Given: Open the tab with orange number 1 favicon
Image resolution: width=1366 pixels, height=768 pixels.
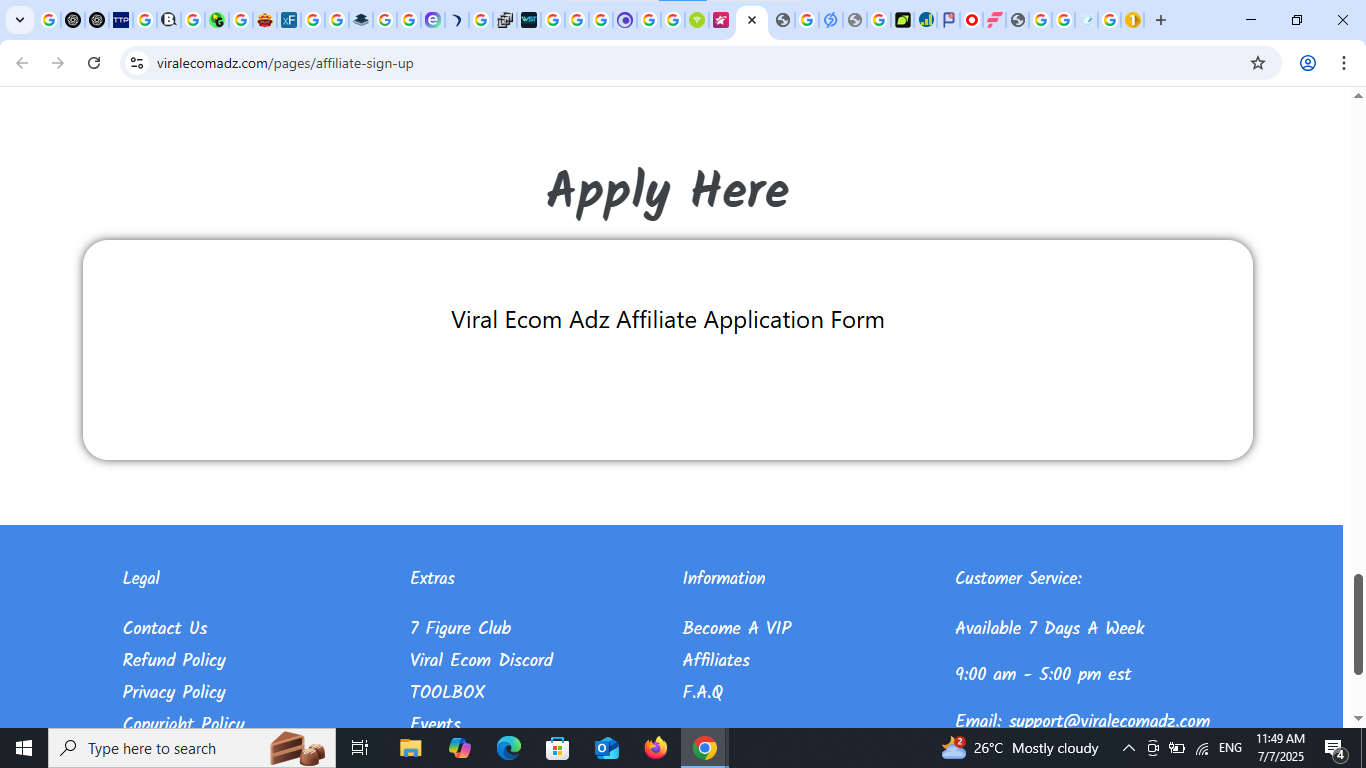Looking at the screenshot, I should [1133, 20].
